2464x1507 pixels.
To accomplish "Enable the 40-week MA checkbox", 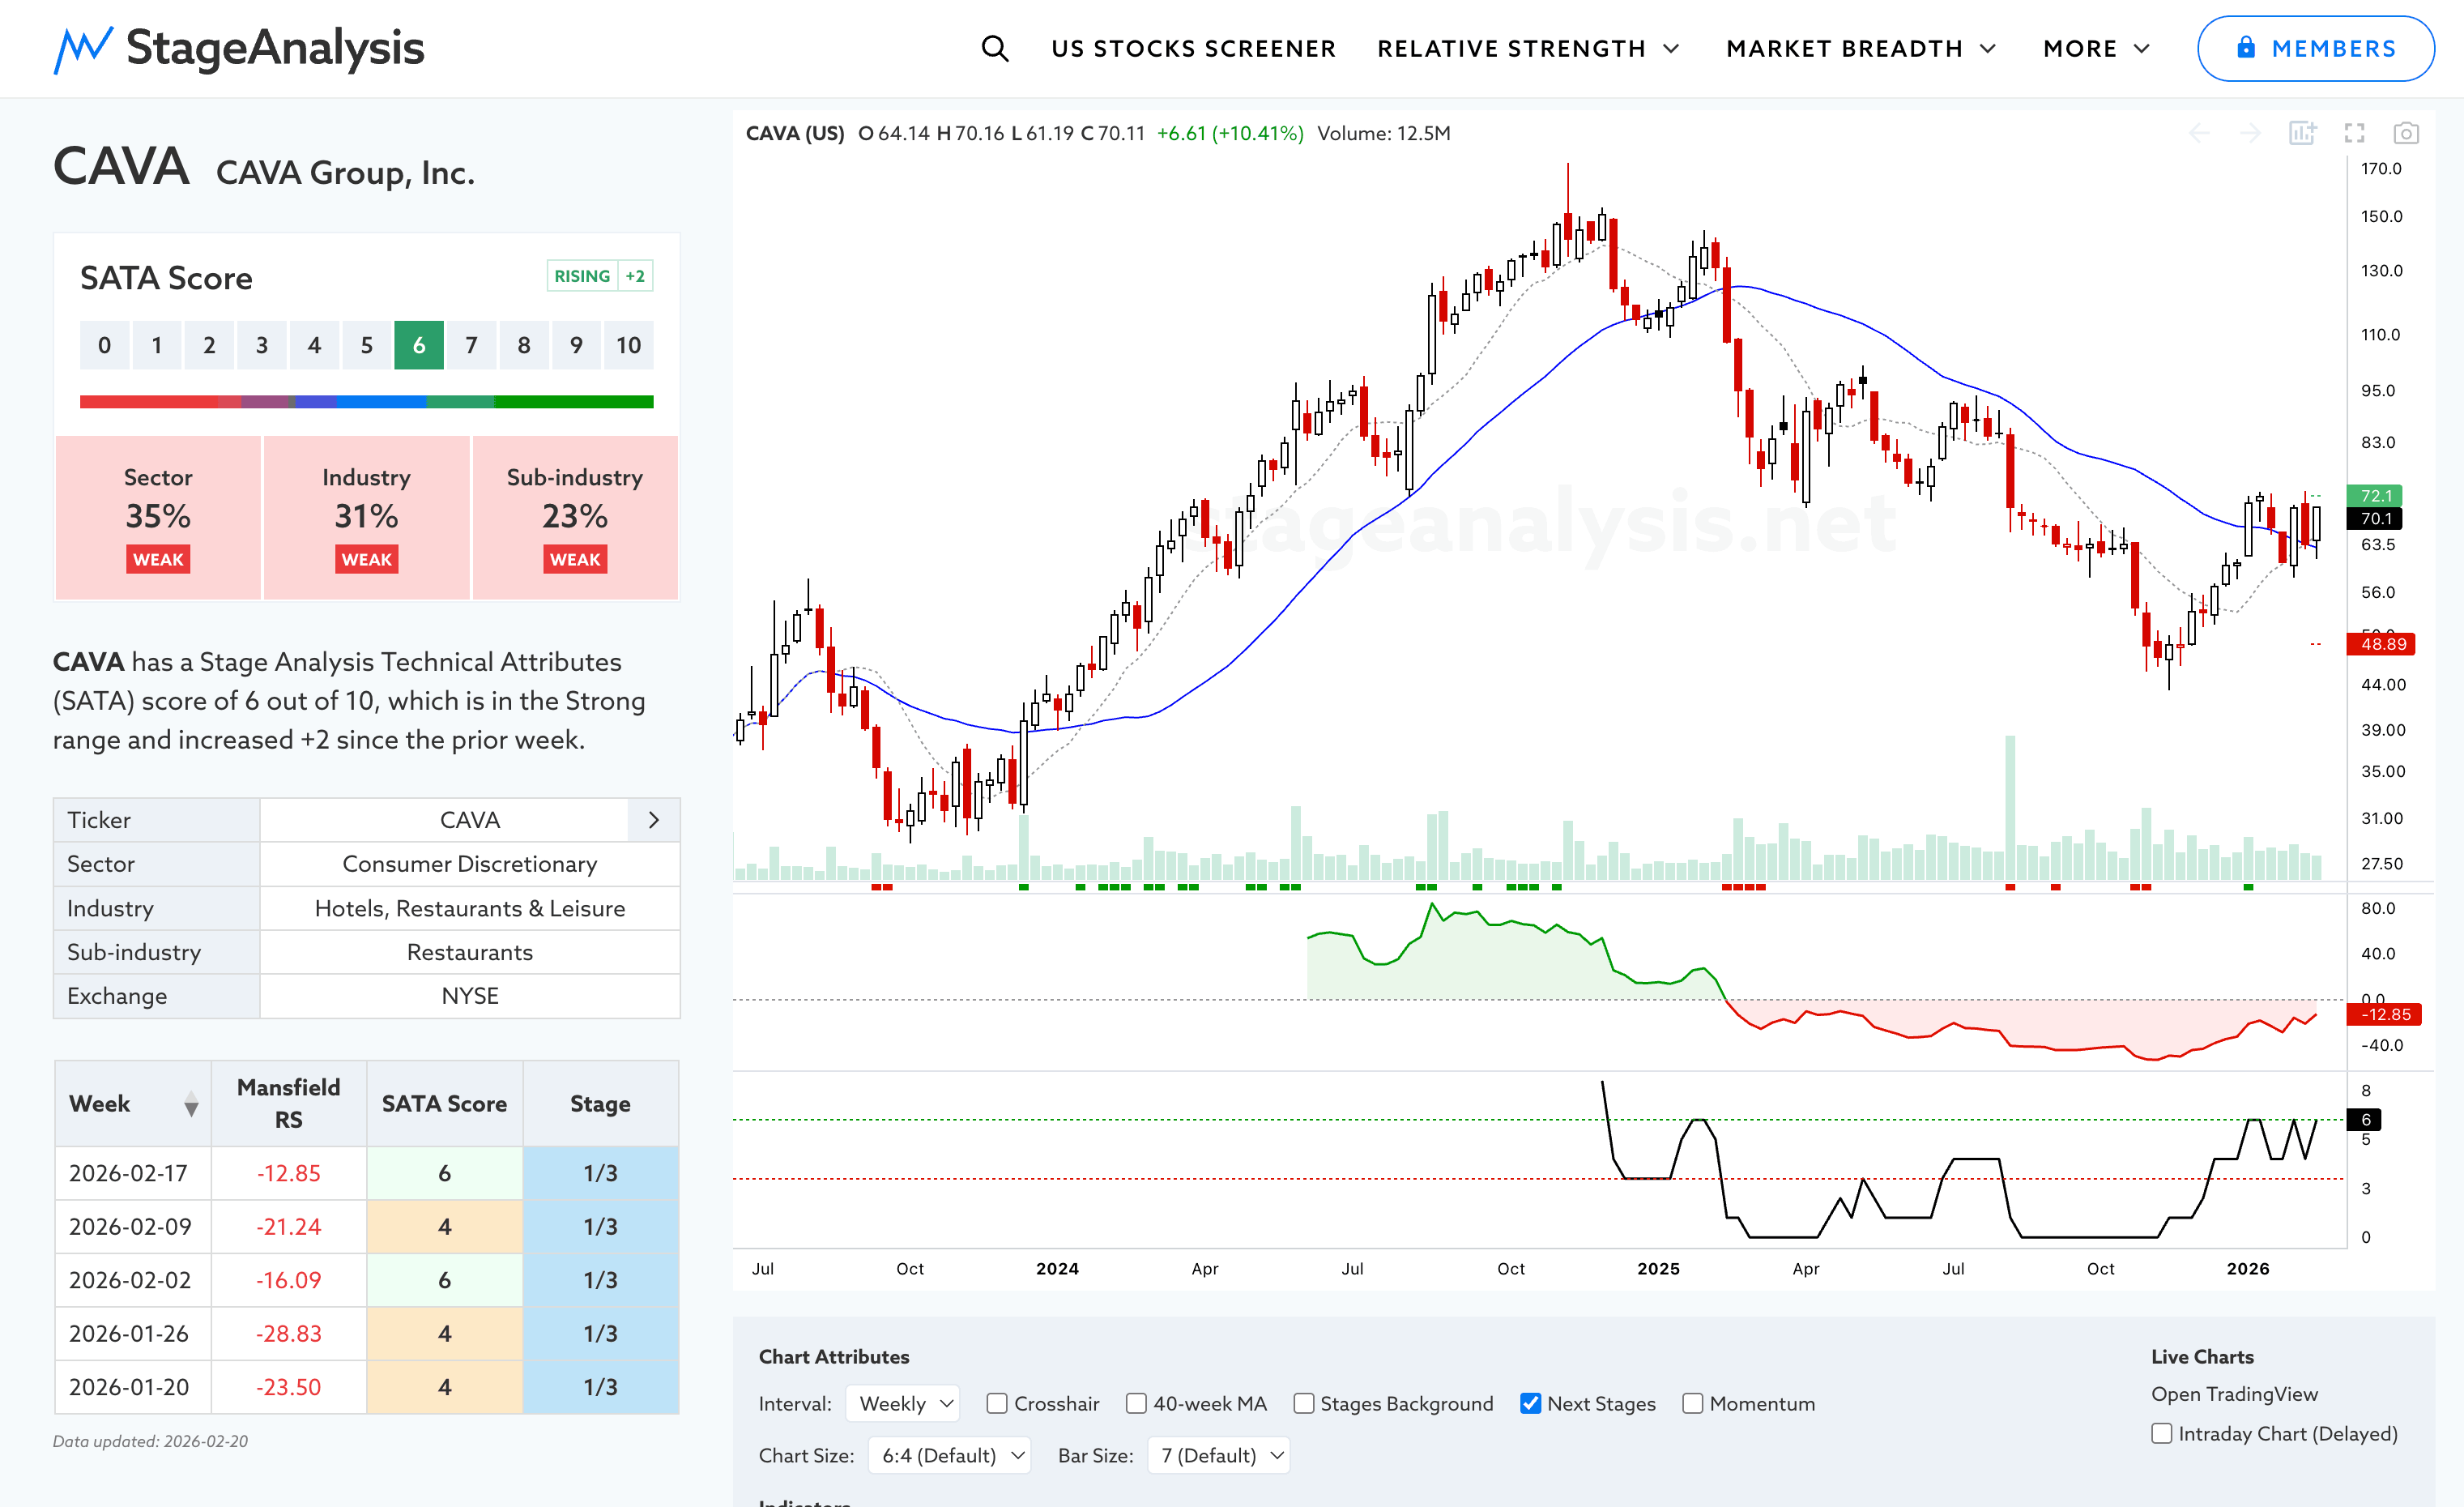I will tap(1136, 1403).
